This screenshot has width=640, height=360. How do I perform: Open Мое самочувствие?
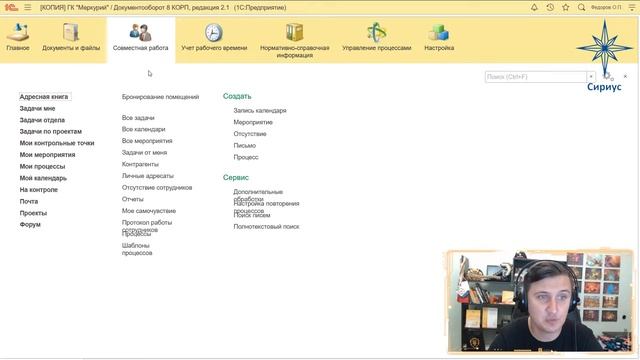(149, 211)
